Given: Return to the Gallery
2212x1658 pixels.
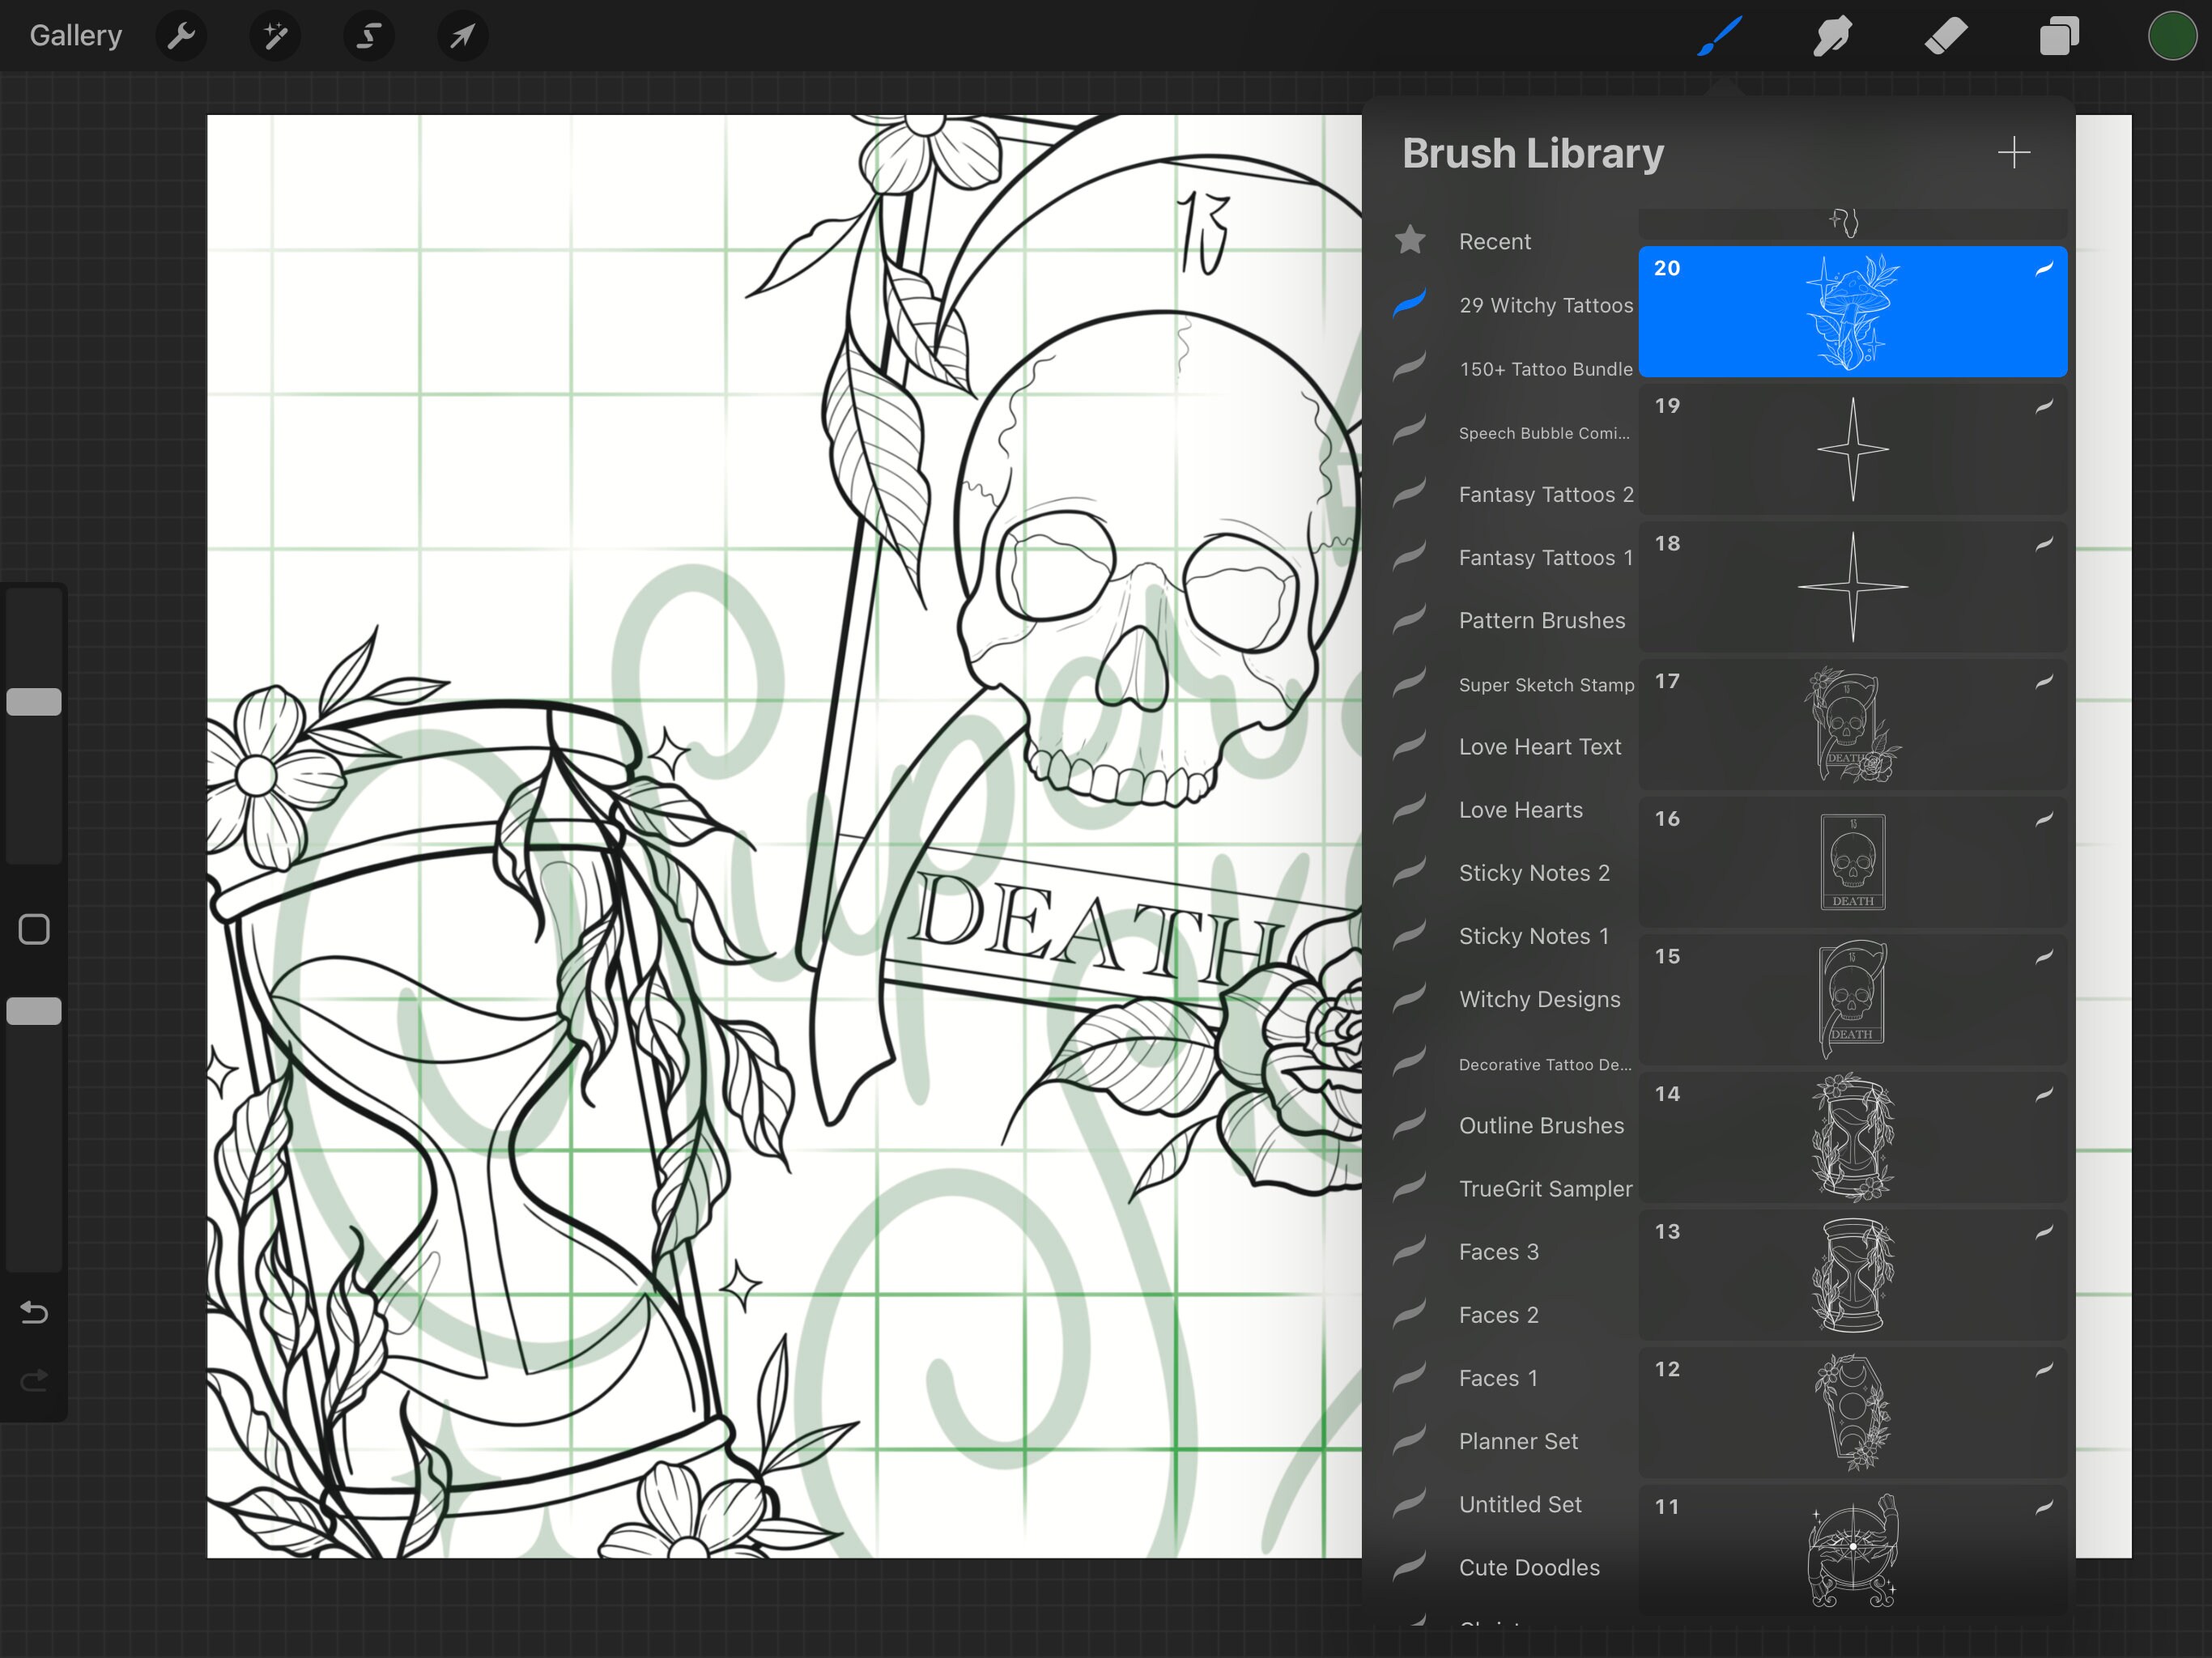Looking at the screenshot, I should (76, 36).
